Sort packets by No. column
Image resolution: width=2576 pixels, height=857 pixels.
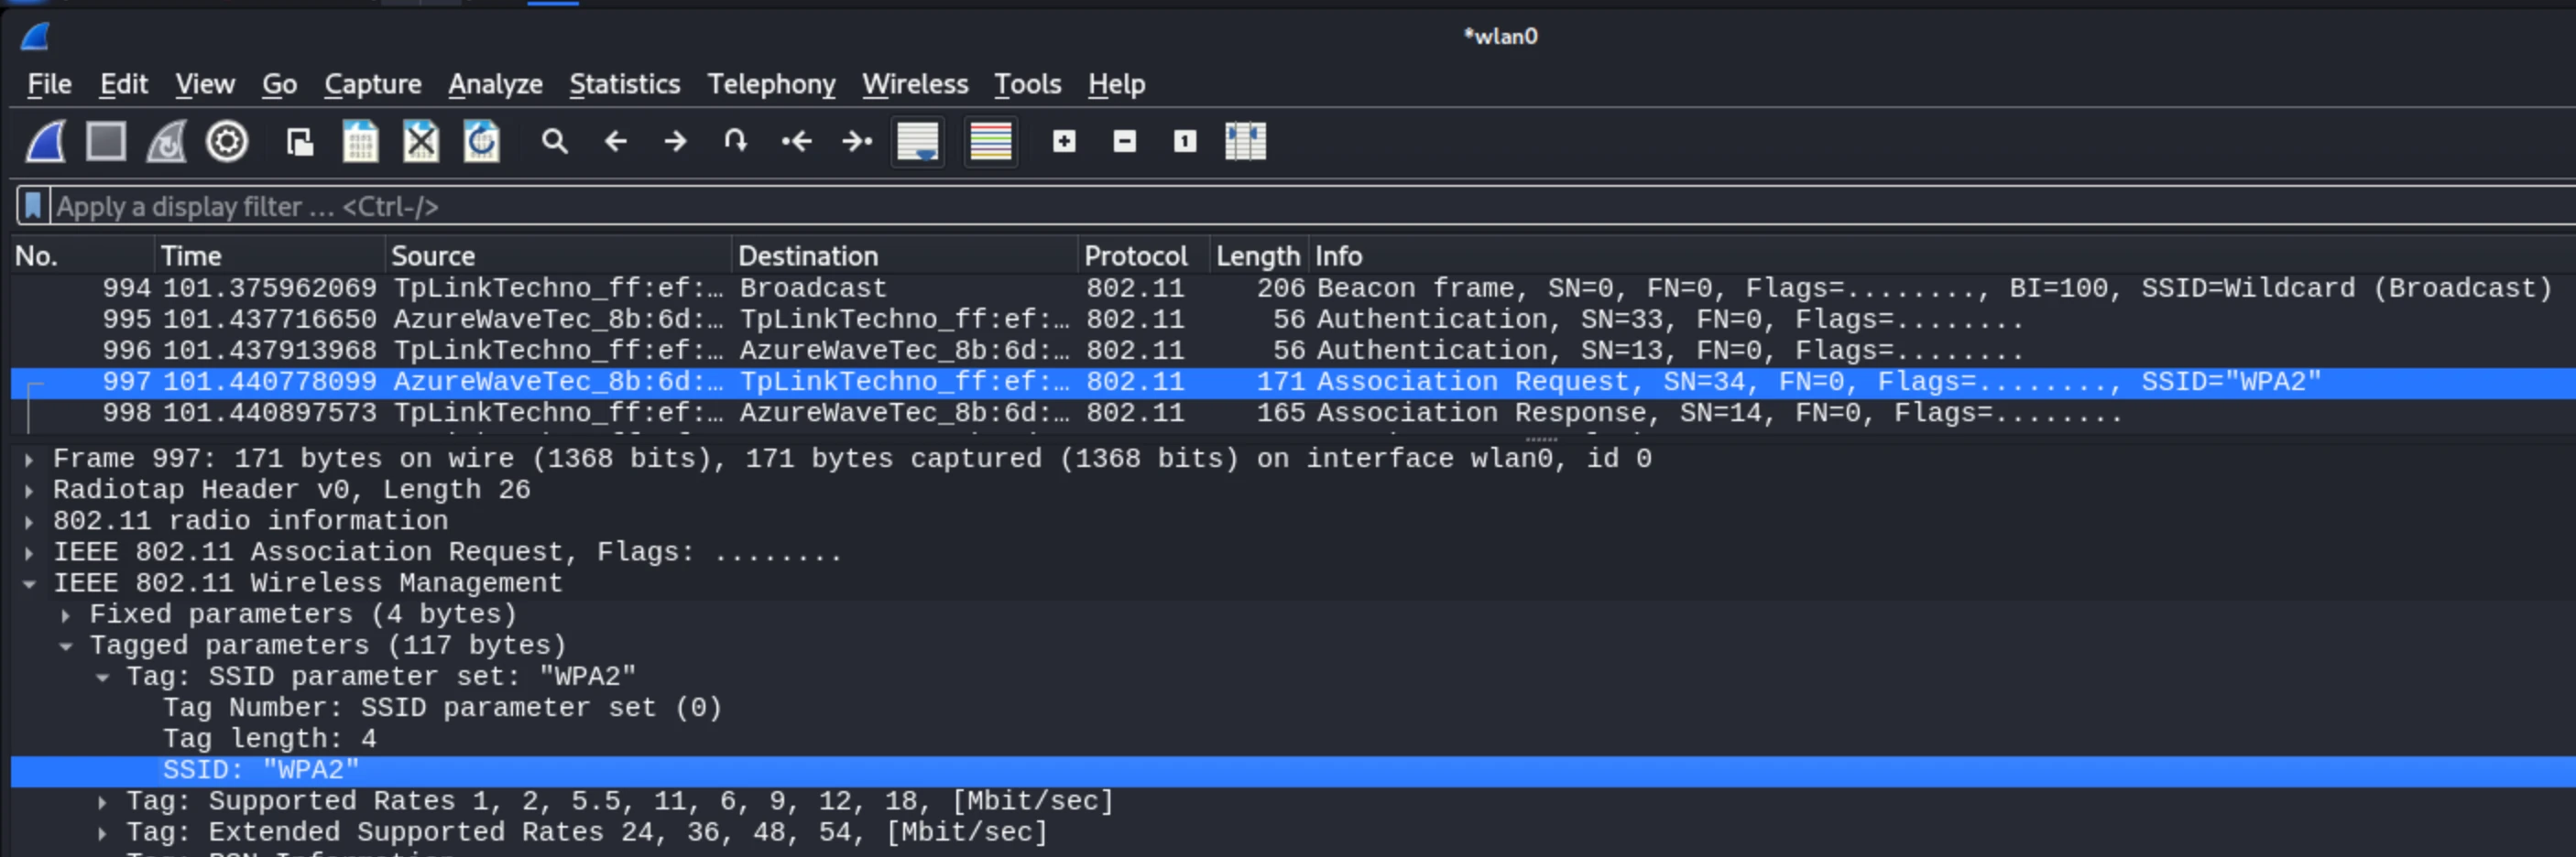point(82,256)
